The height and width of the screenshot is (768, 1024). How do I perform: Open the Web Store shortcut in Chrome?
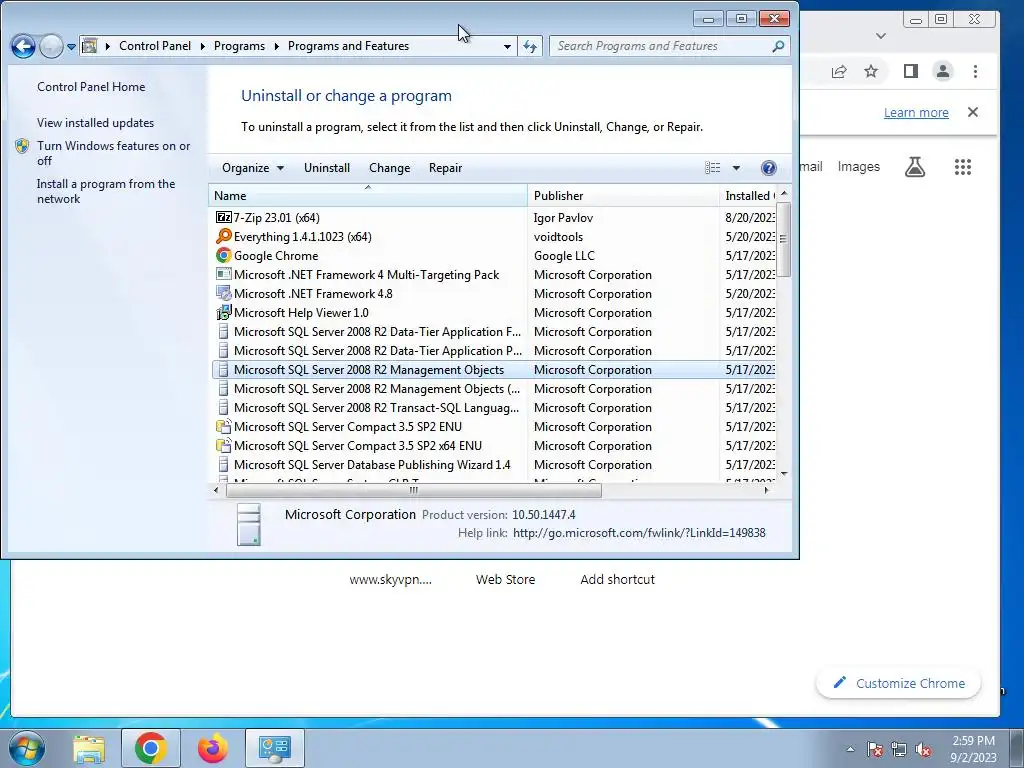coord(505,579)
